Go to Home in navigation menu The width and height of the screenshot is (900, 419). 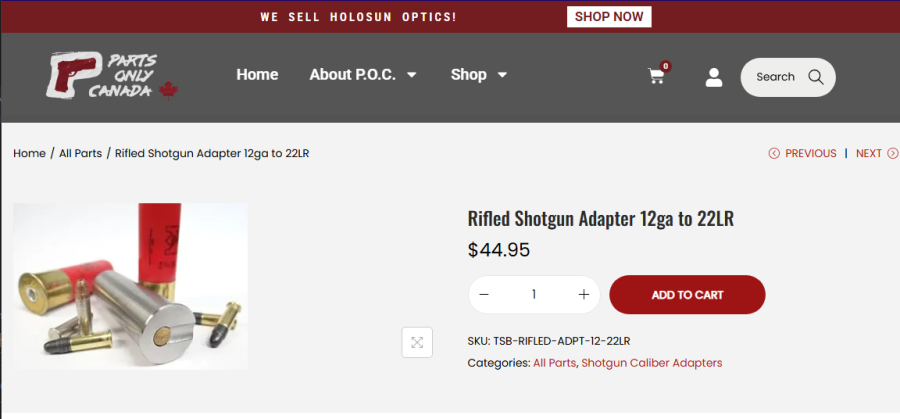257,75
